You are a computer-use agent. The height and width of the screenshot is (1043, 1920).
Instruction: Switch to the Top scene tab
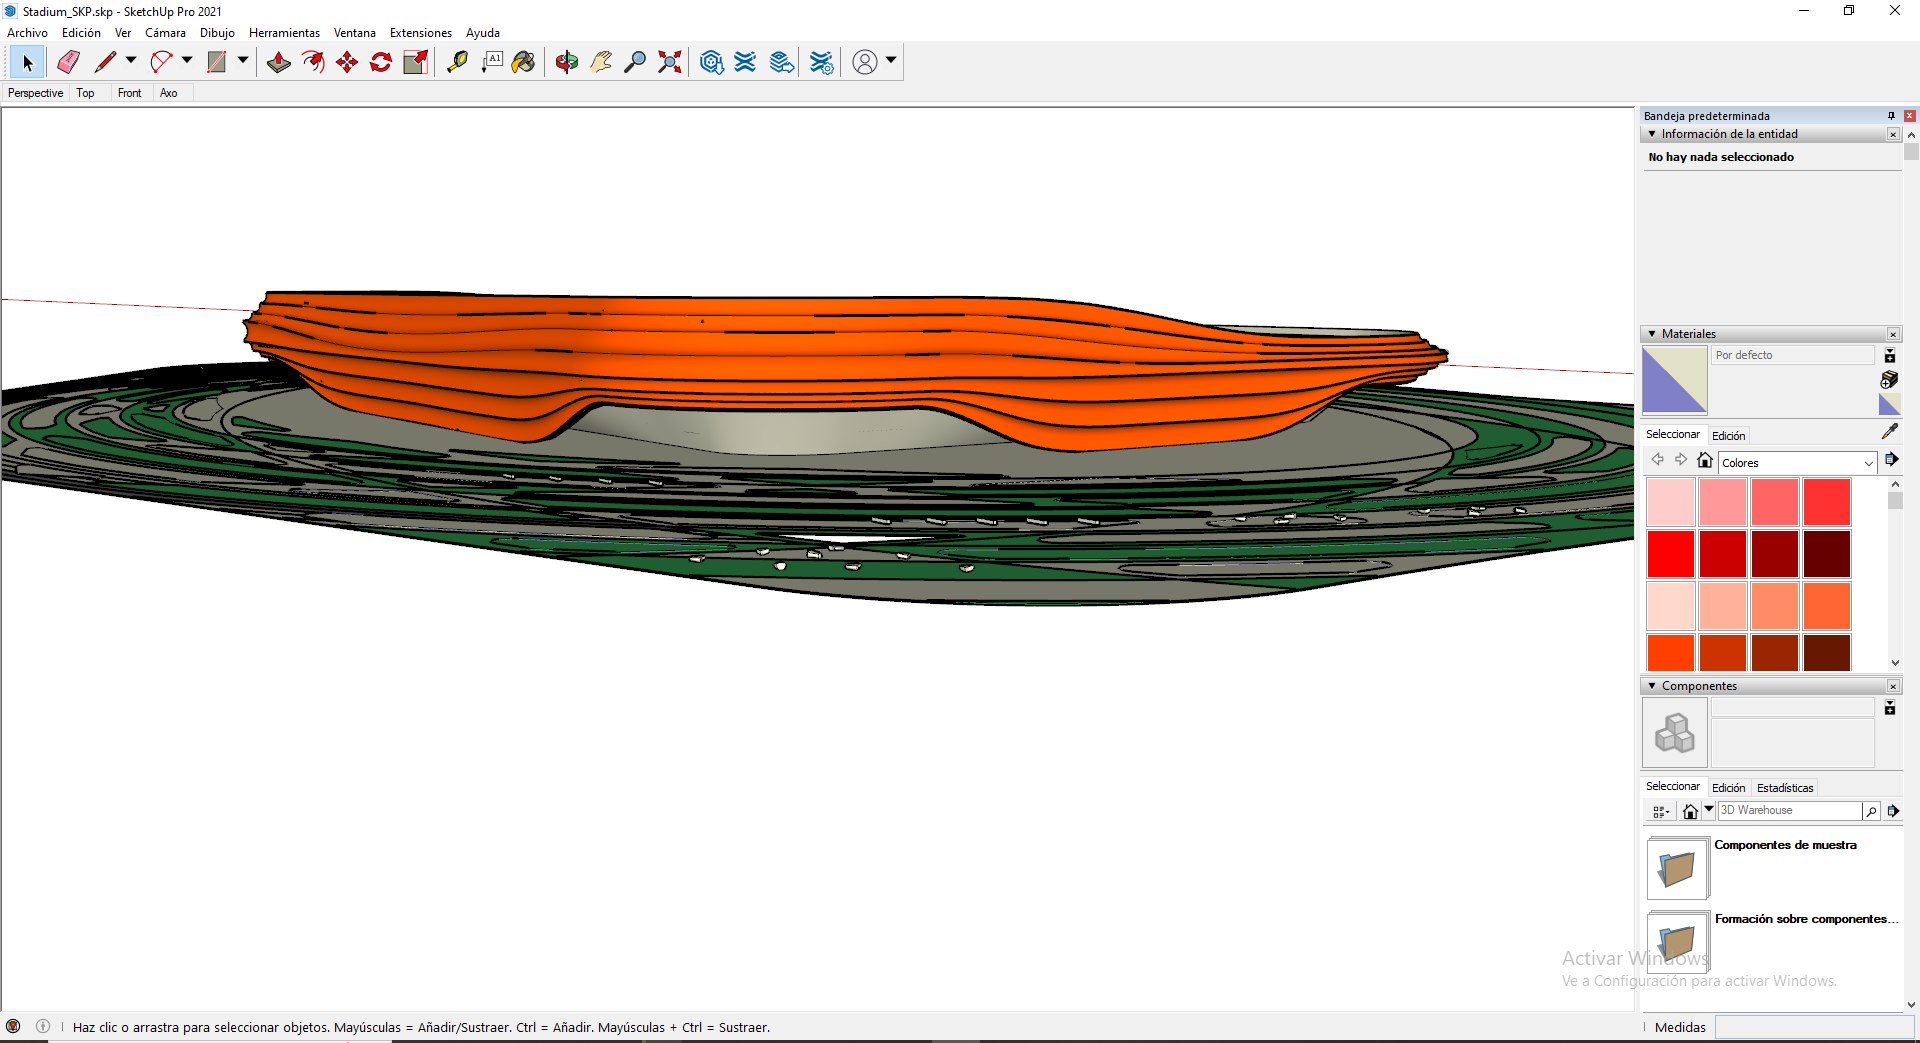[x=85, y=93]
